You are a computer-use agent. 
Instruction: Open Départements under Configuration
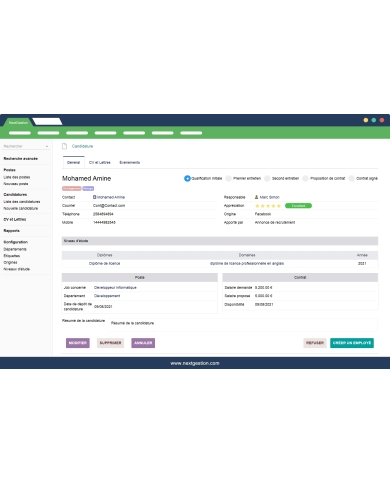point(15,249)
